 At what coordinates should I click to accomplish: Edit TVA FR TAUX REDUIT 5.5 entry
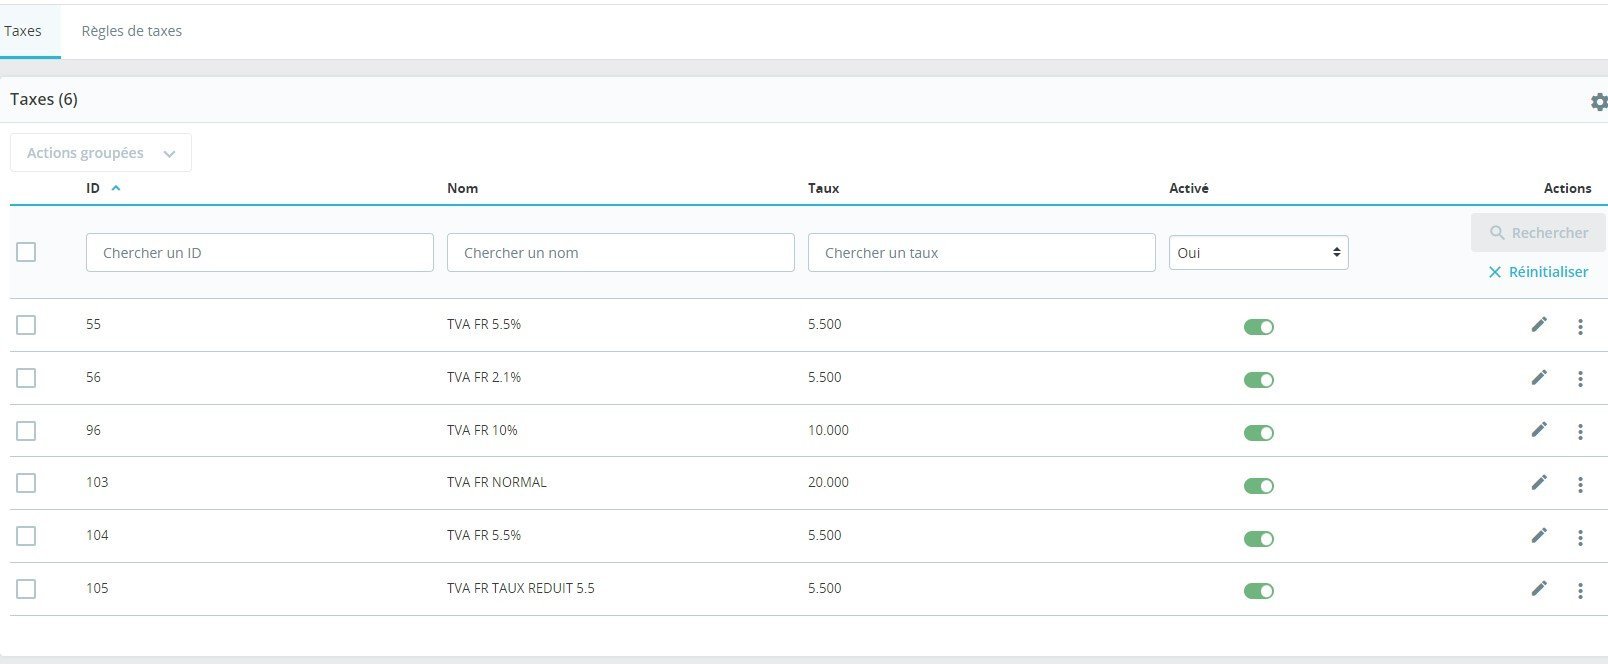[1539, 588]
